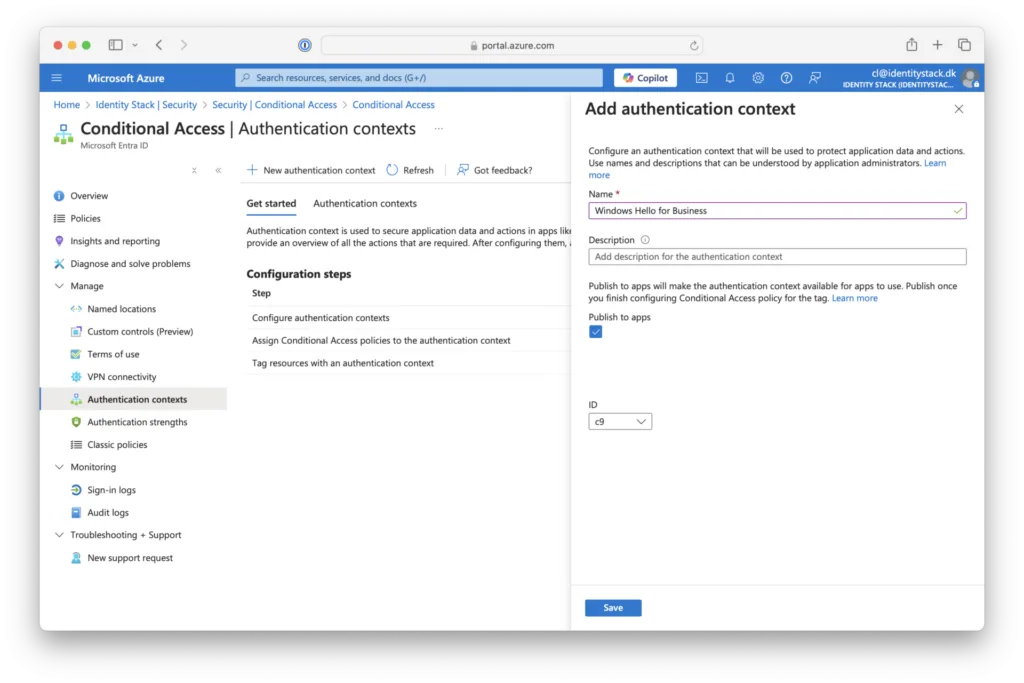This screenshot has height=683, width=1024.
Task: Clear the sidebar search with the X
Action: point(194,170)
